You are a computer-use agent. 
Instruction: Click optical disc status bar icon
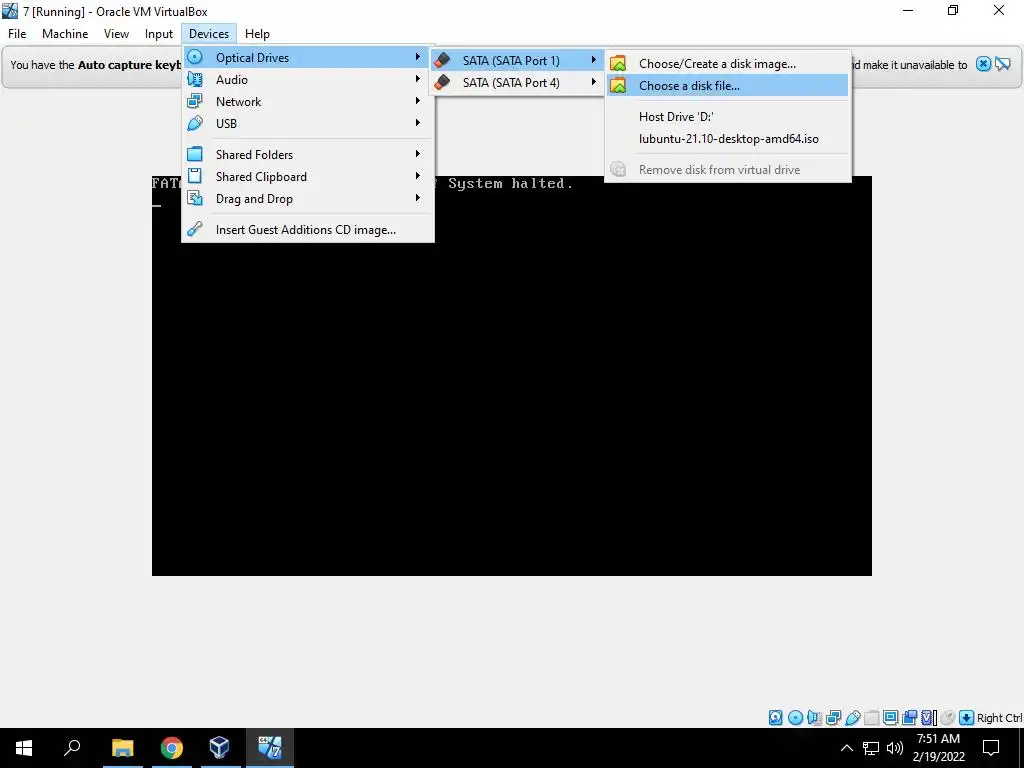coord(795,718)
